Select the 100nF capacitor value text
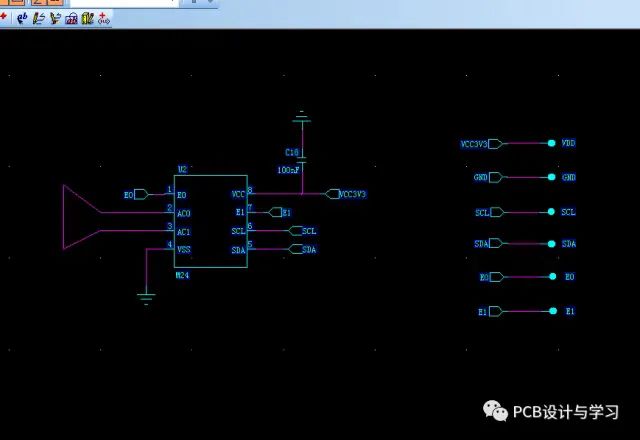The width and height of the screenshot is (640, 440). pyautogui.click(x=288, y=170)
